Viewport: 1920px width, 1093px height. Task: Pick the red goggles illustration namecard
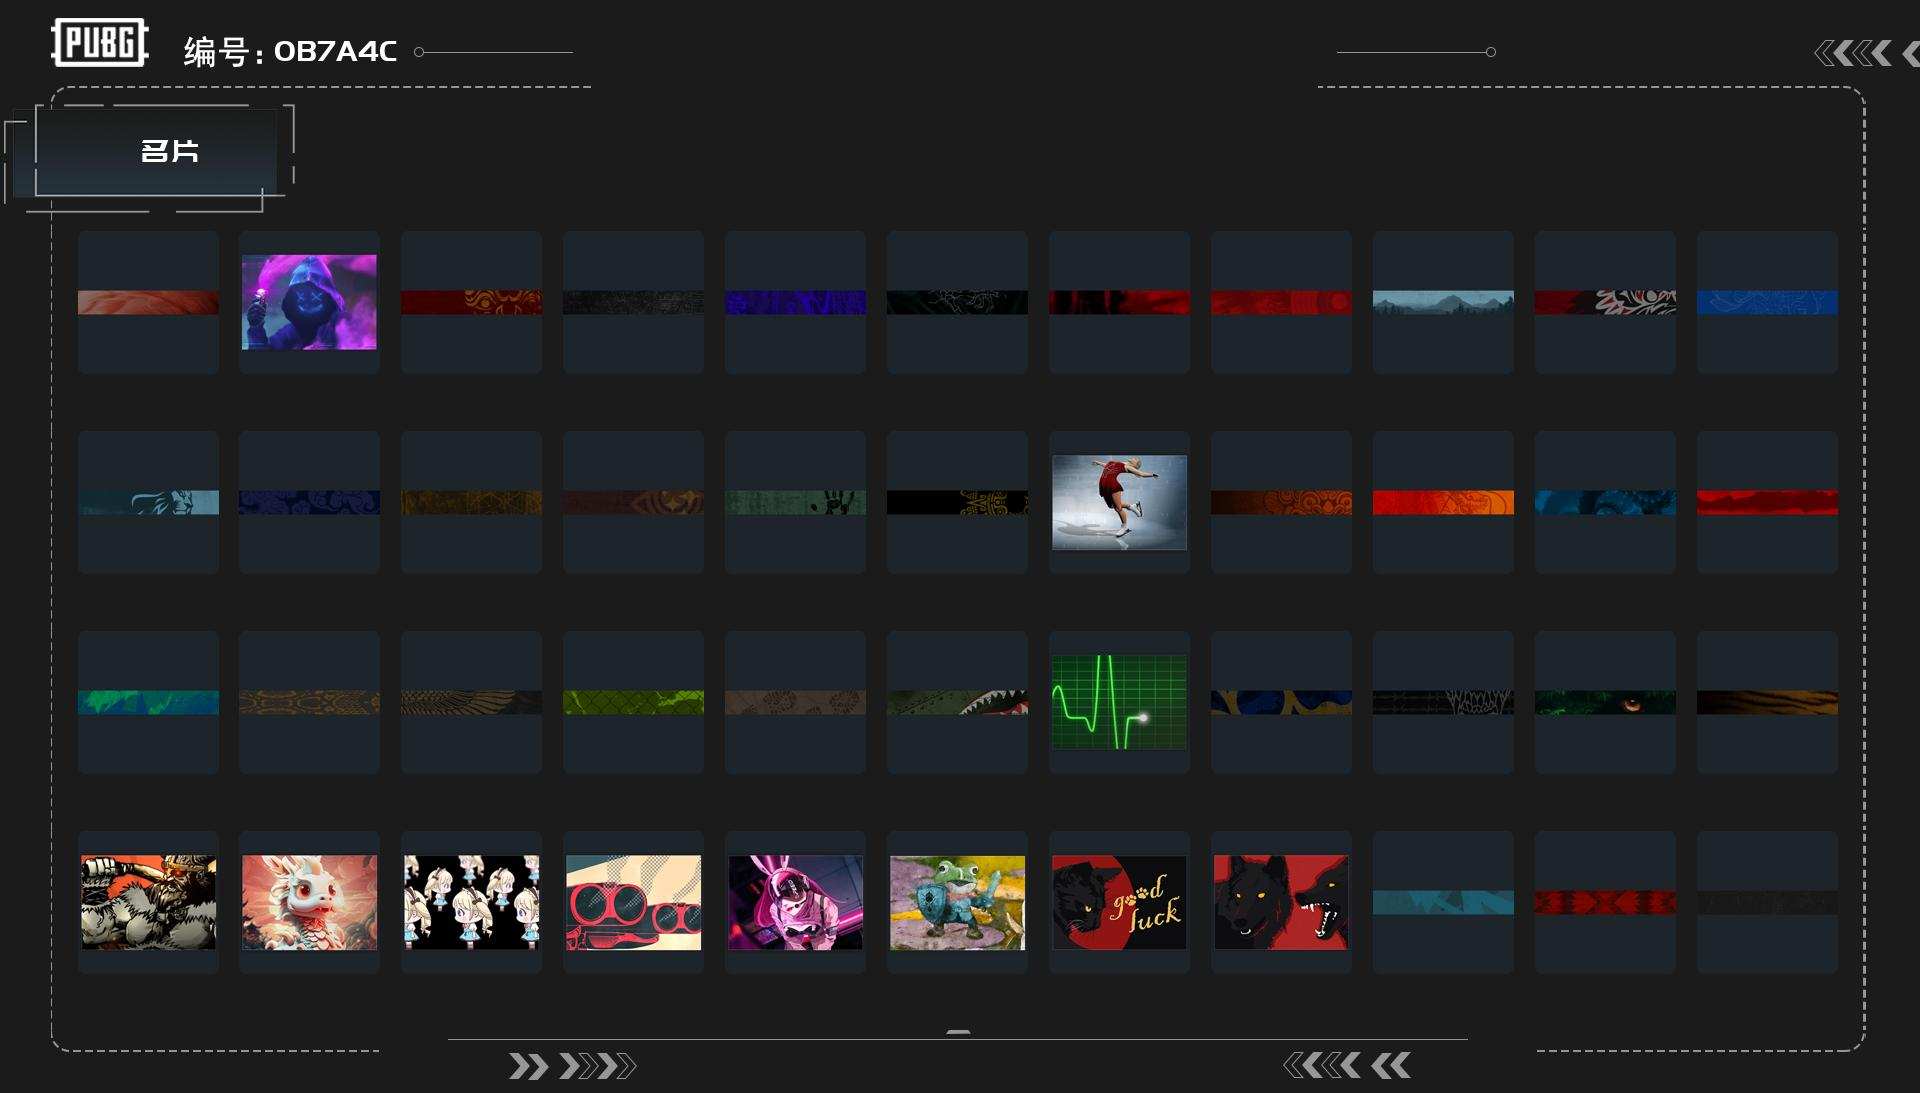click(633, 902)
